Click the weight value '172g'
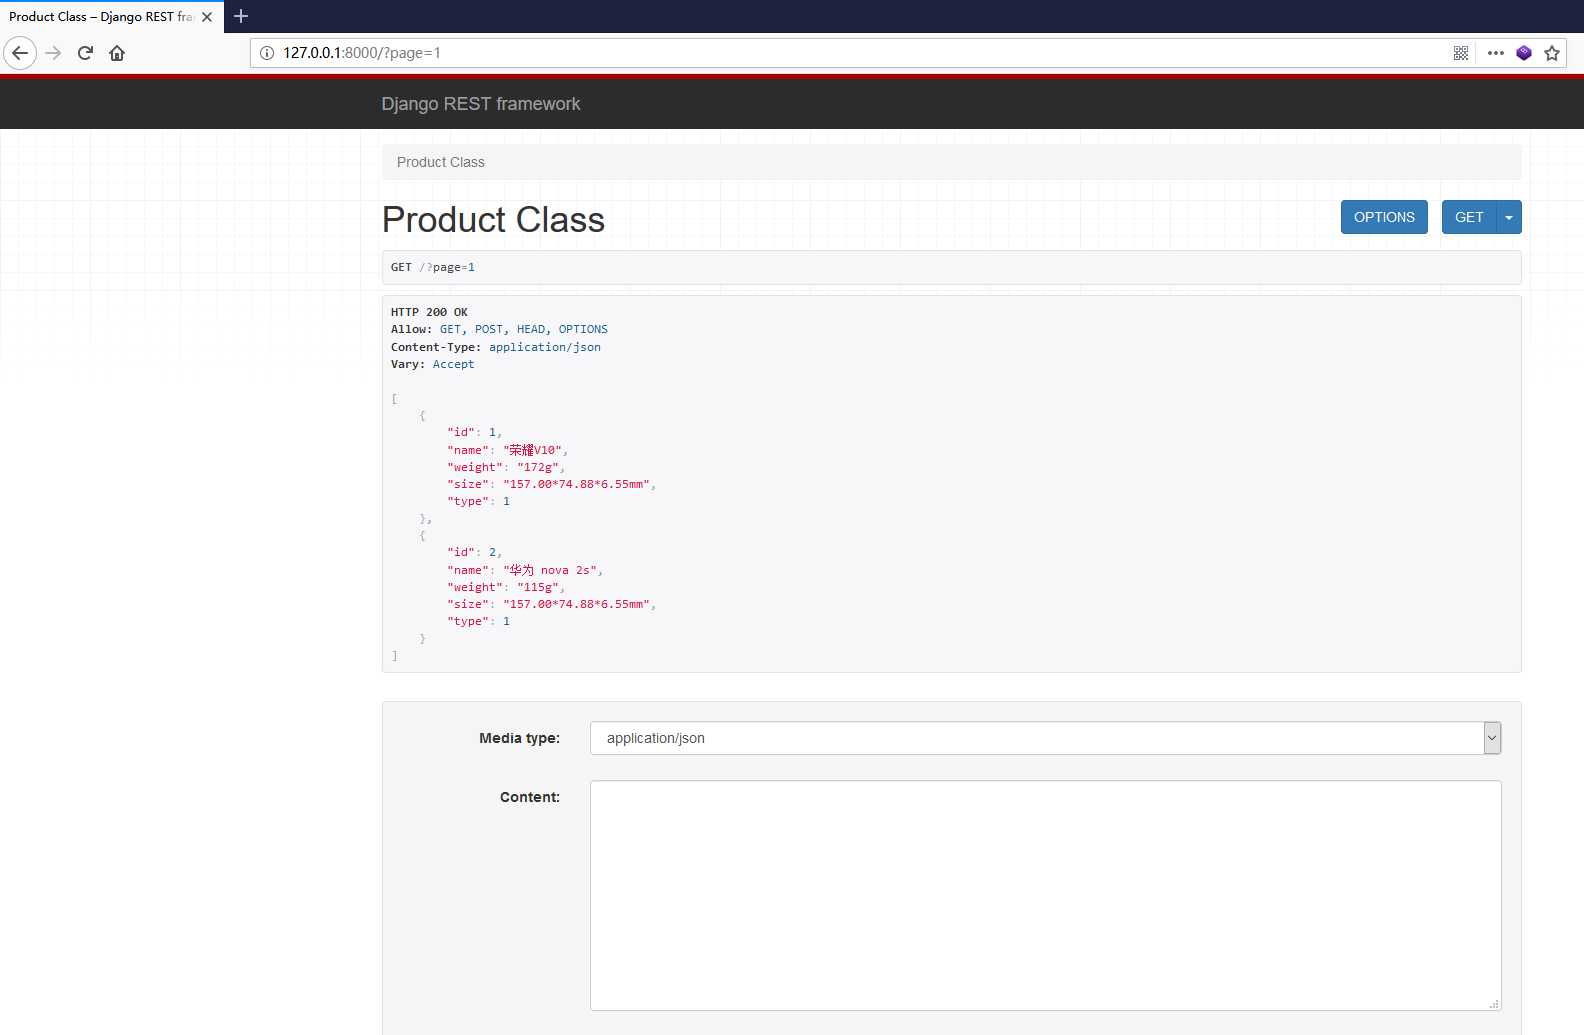 tap(540, 467)
